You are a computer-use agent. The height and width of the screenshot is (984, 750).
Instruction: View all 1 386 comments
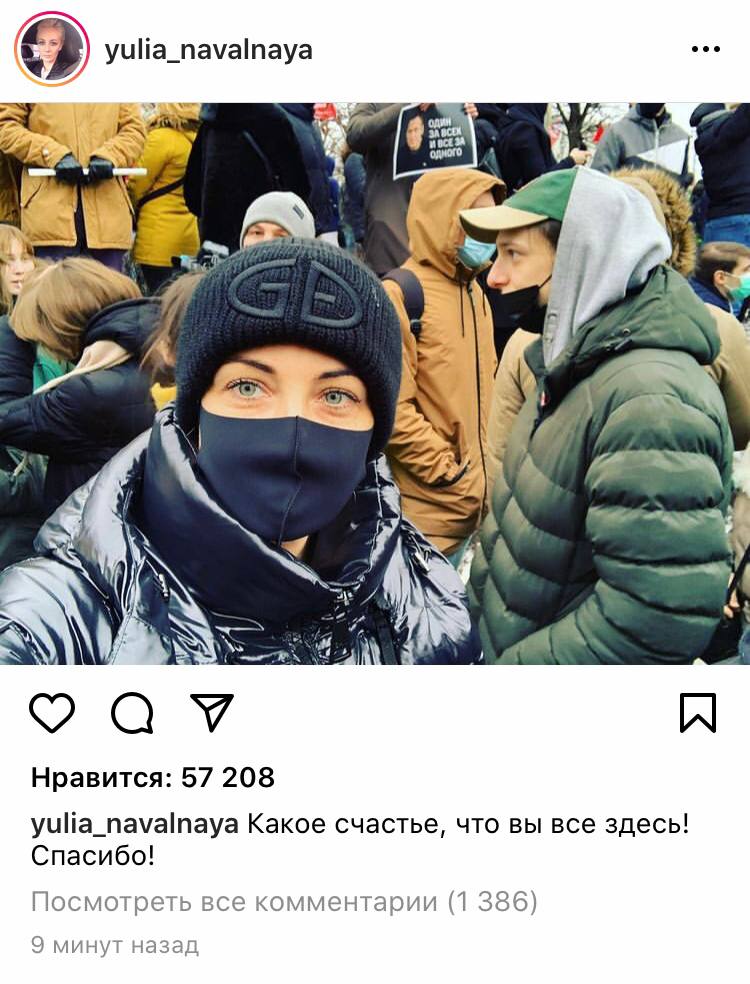click(284, 902)
